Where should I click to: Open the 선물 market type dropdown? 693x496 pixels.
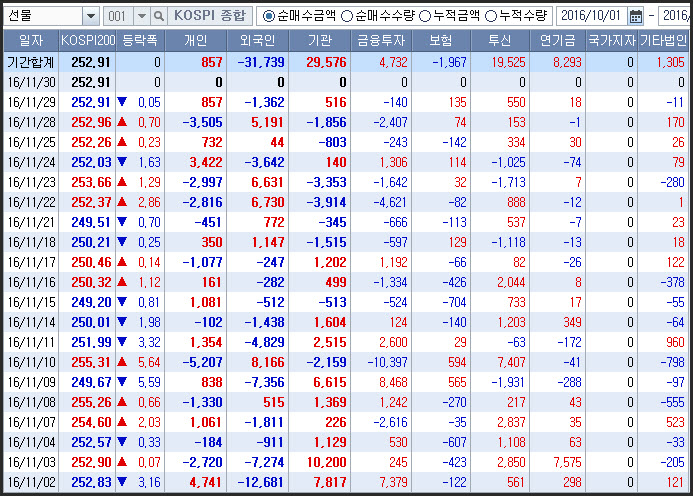[x=91, y=16]
